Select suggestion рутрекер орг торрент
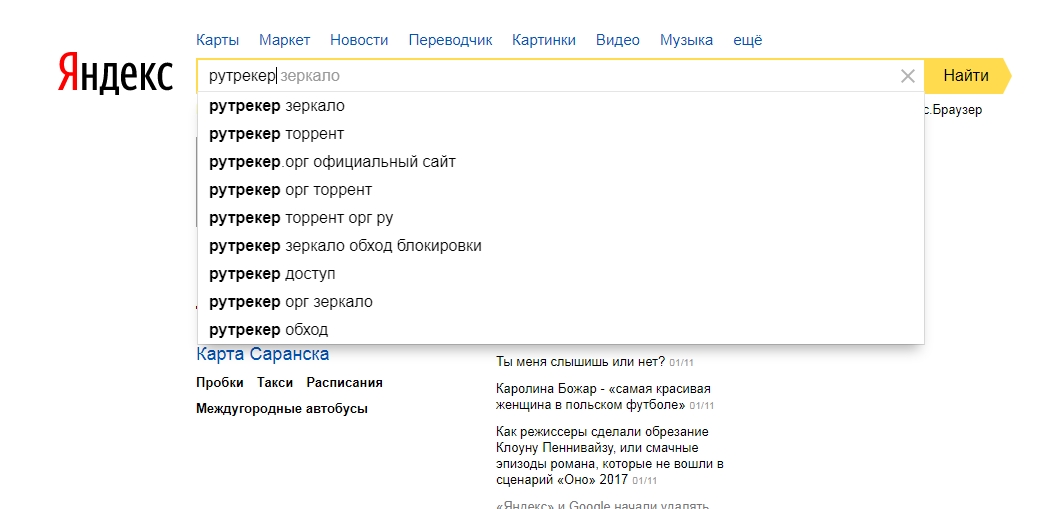Image resolution: width=1062 pixels, height=509 pixels. pyautogui.click(x=561, y=190)
